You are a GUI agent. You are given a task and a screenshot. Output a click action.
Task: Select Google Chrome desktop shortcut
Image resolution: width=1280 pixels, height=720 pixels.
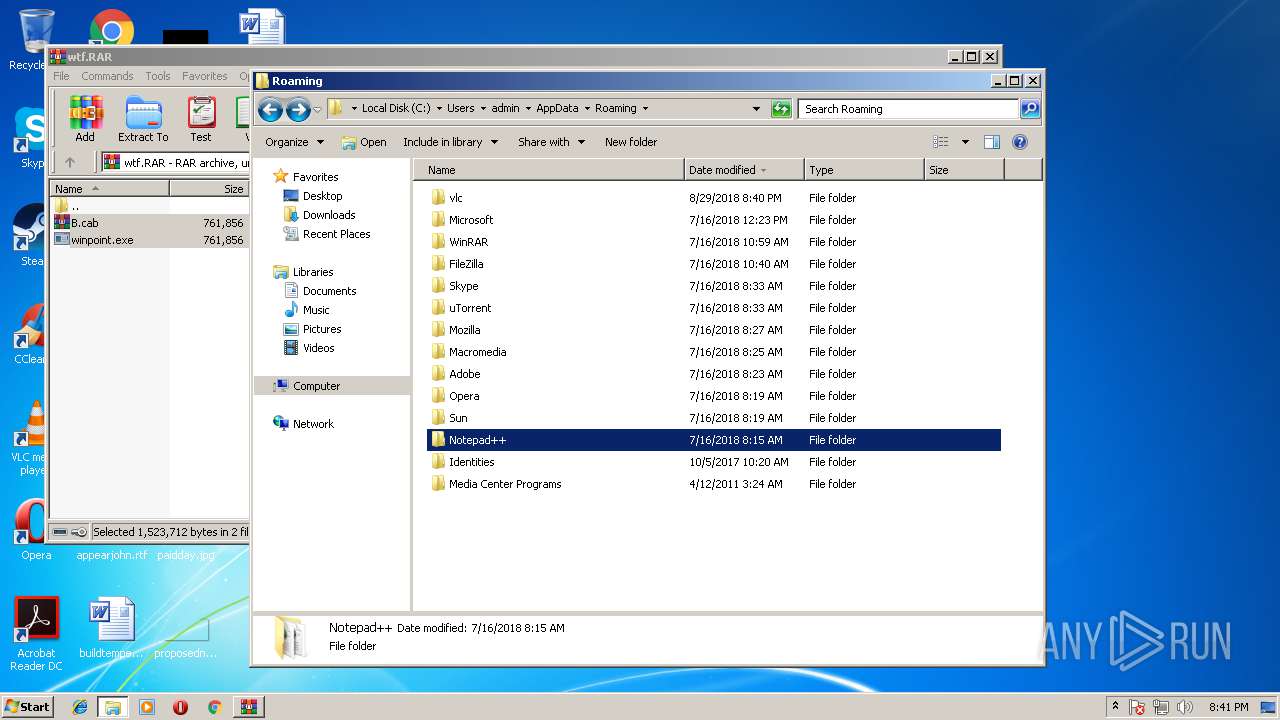(112, 28)
